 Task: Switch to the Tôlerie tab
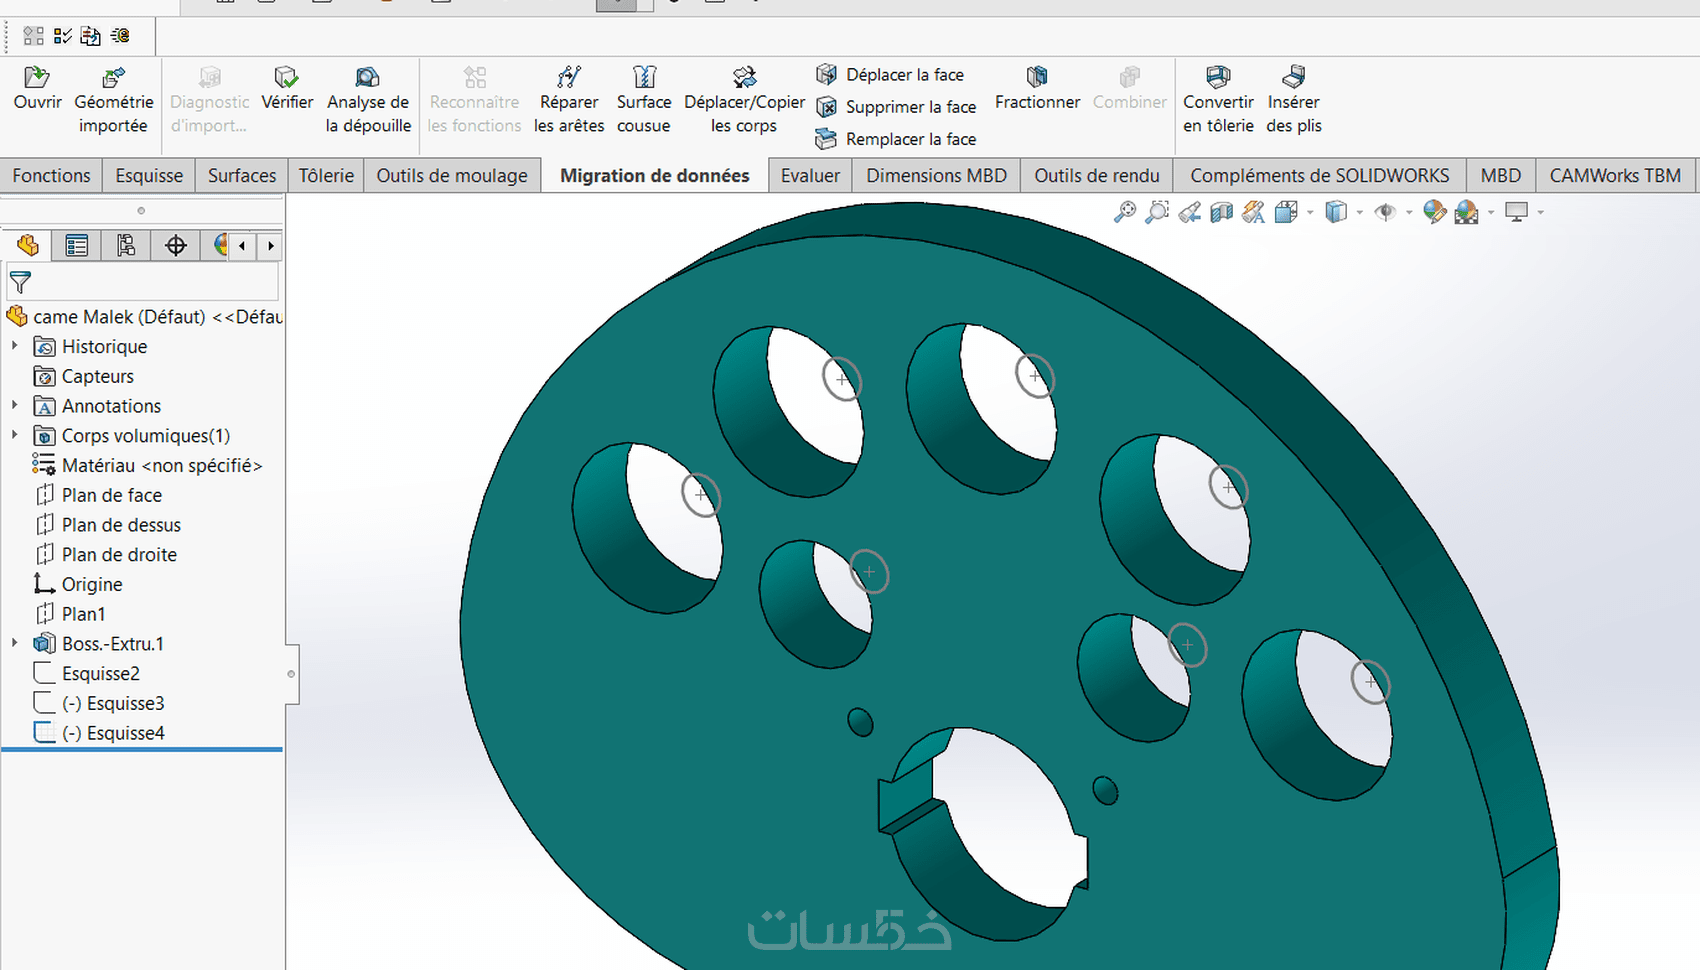326,175
